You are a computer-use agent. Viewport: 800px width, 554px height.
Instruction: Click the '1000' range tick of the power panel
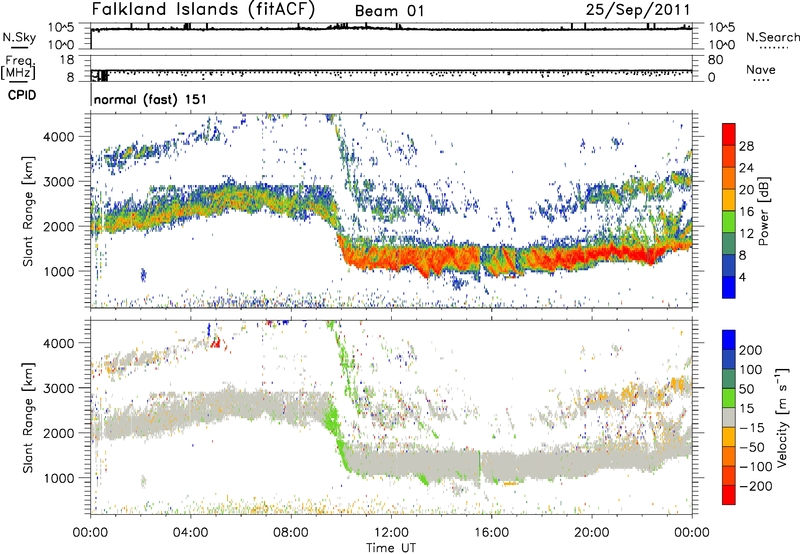coord(59,271)
